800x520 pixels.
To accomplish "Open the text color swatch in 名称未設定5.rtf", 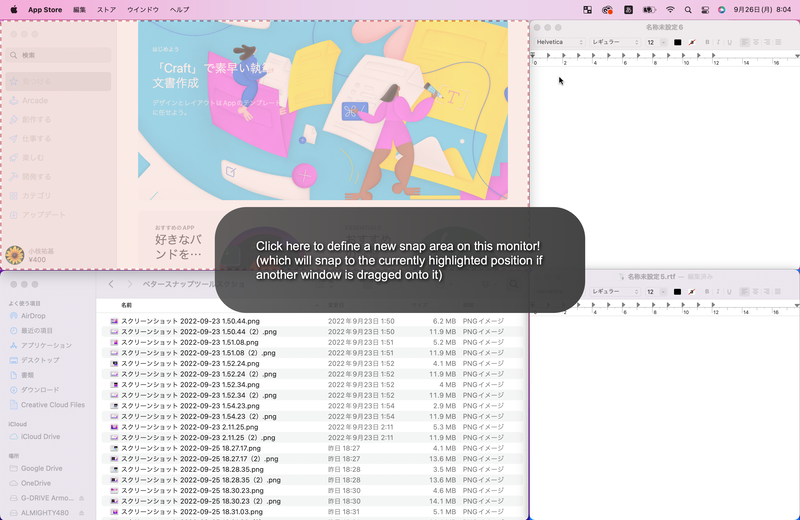I will (678, 292).
